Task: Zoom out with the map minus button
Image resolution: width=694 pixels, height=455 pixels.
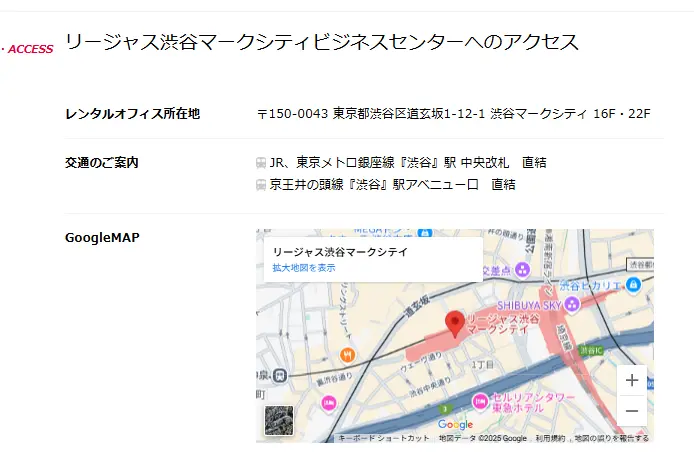Action: click(x=632, y=411)
